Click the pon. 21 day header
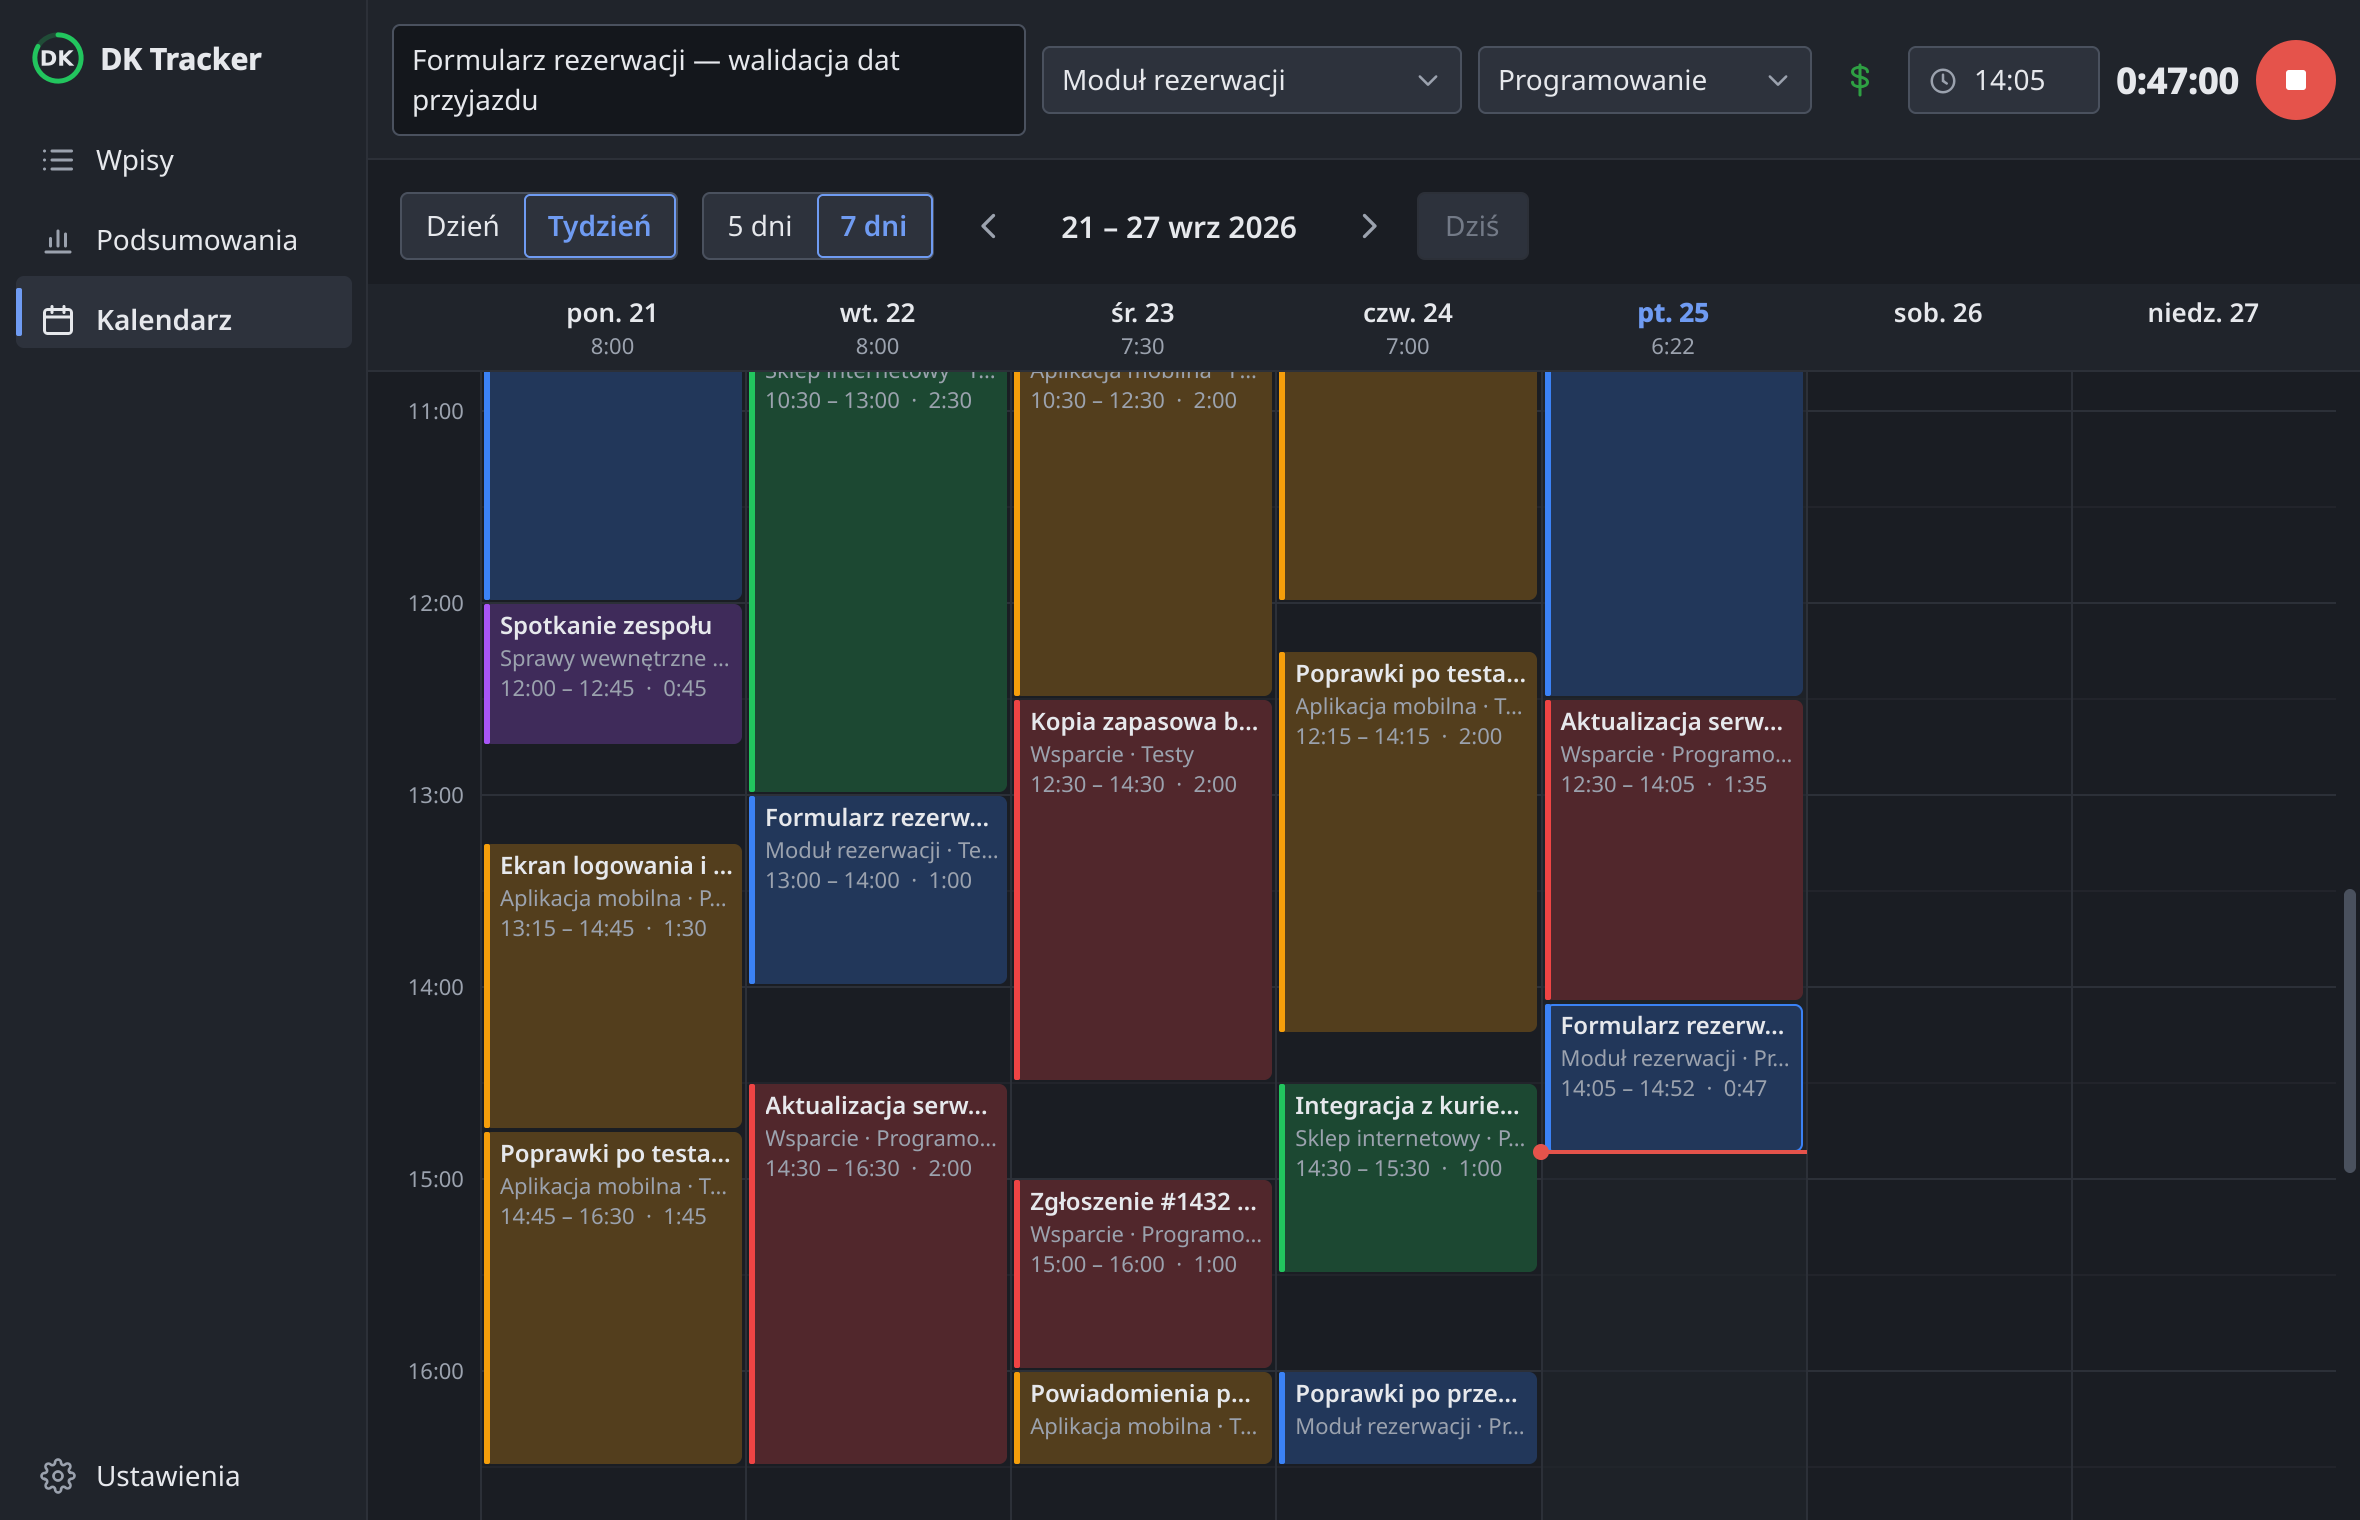Screen dimensions: 2360x1520 click(x=612, y=328)
